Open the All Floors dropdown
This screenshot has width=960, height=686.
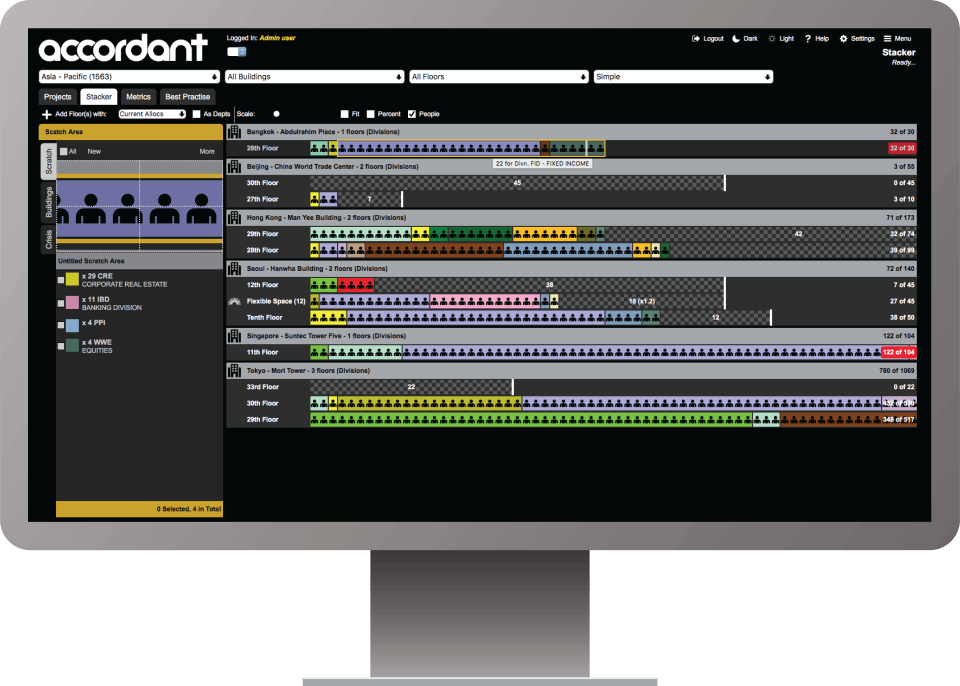coord(499,77)
